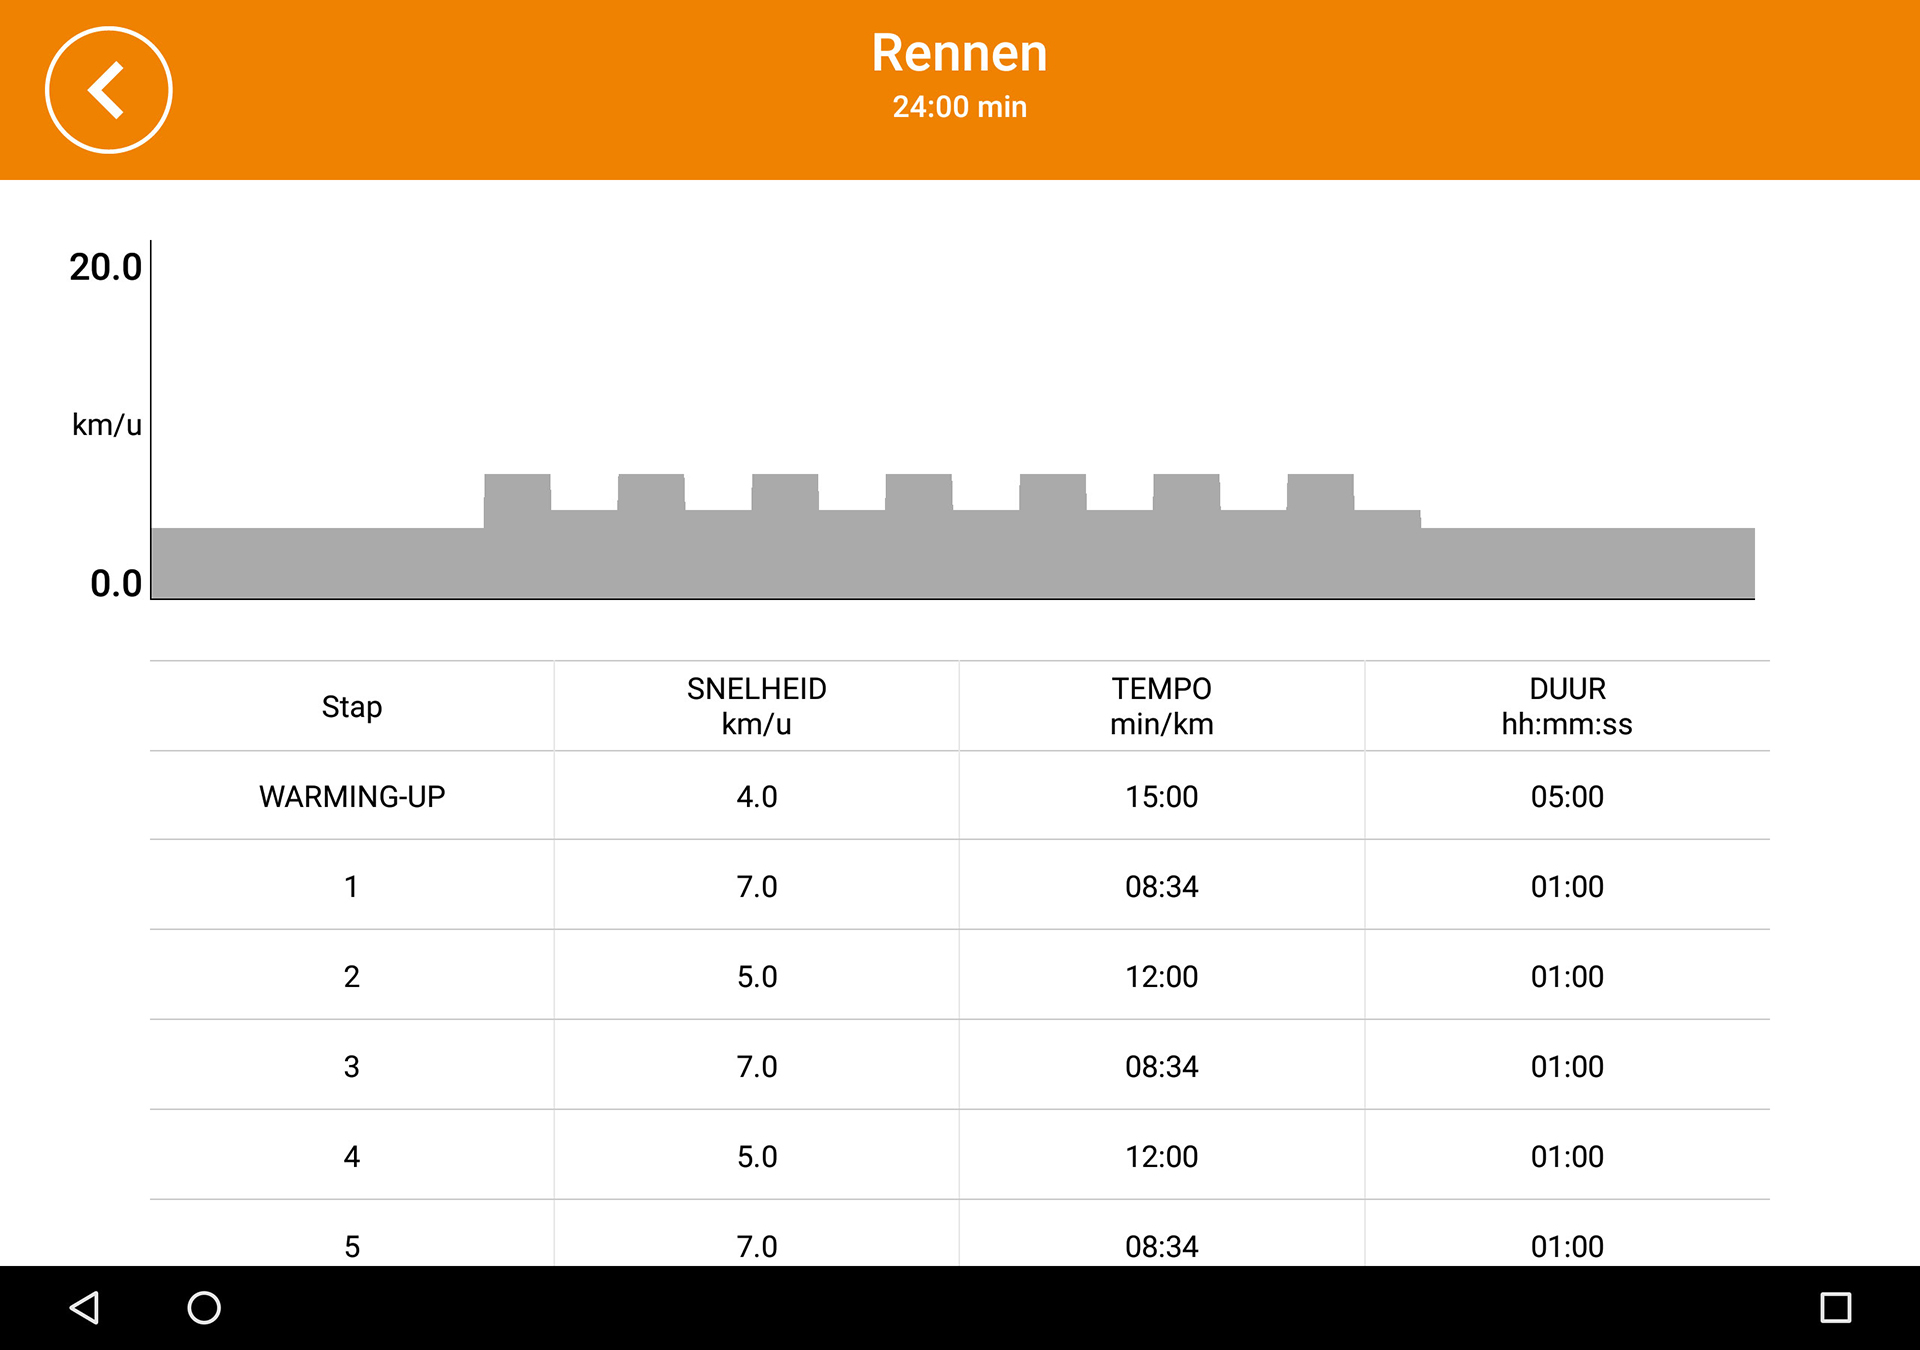1920x1350 pixels.
Task: Tap the 24:00 min duration subtitle
Action: point(959,107)
